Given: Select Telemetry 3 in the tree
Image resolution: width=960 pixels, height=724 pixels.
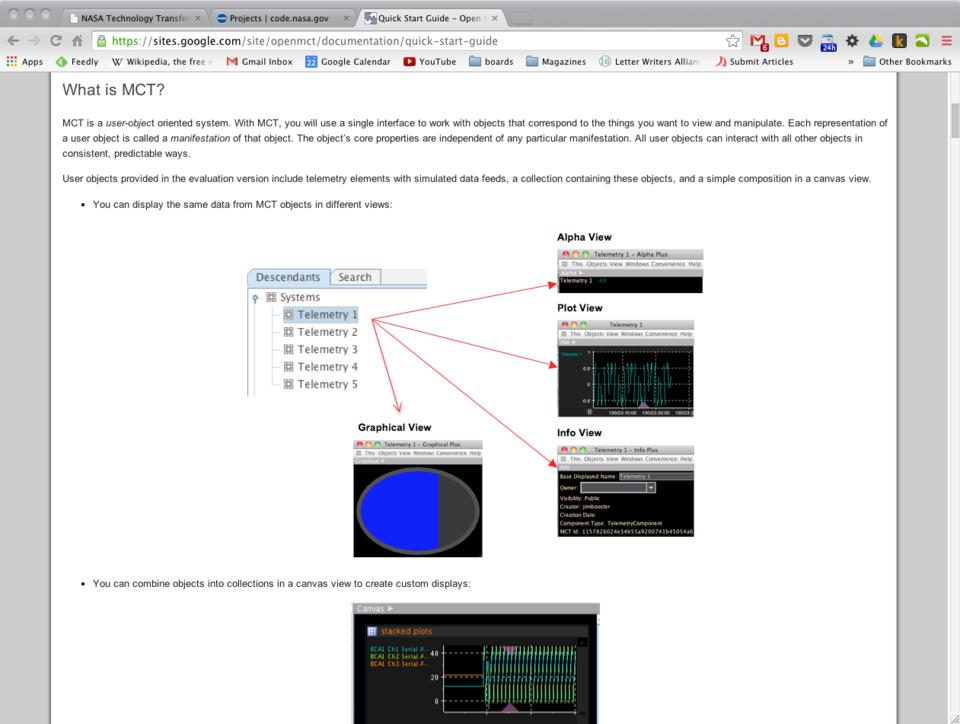Looking at the screenshot, I should [321, 349].
